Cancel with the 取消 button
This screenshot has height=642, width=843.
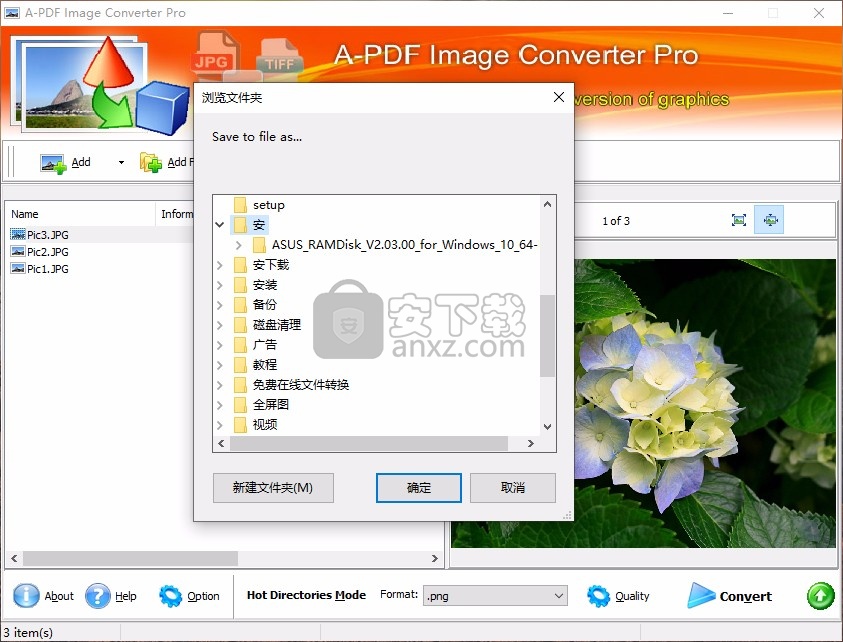click(x=513, y=488)
